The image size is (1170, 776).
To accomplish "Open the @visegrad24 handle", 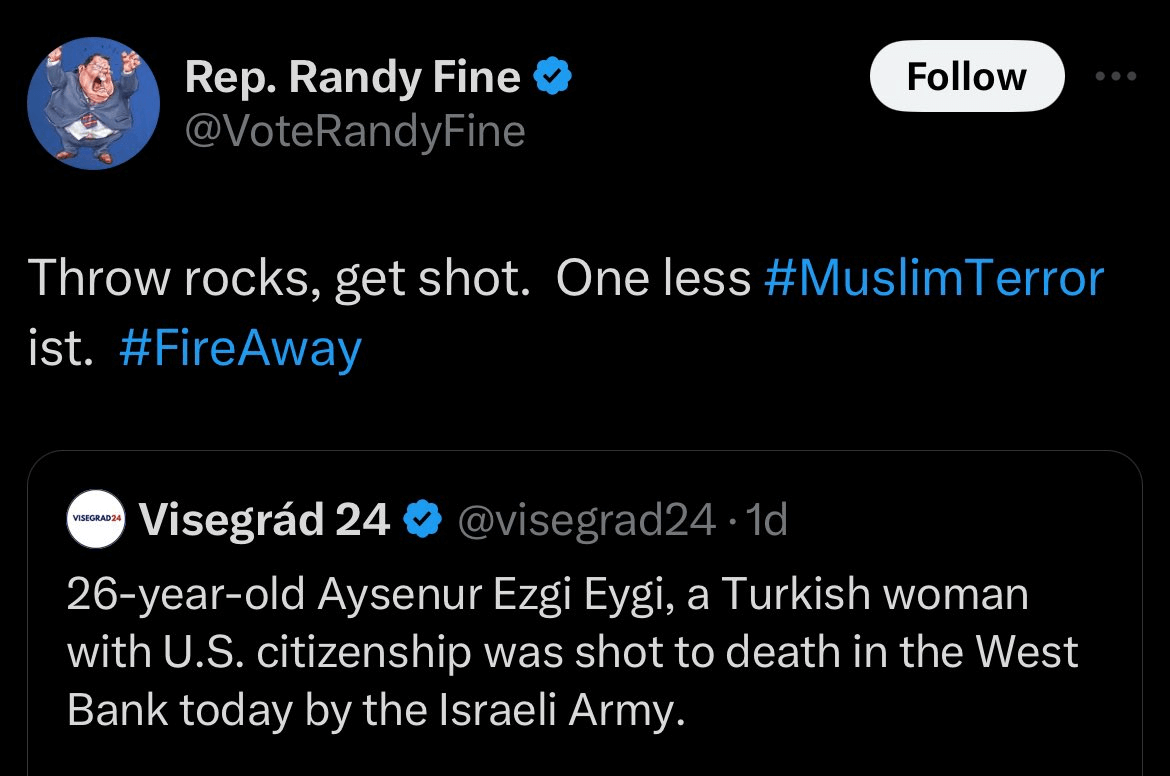I will click(586, 519).
